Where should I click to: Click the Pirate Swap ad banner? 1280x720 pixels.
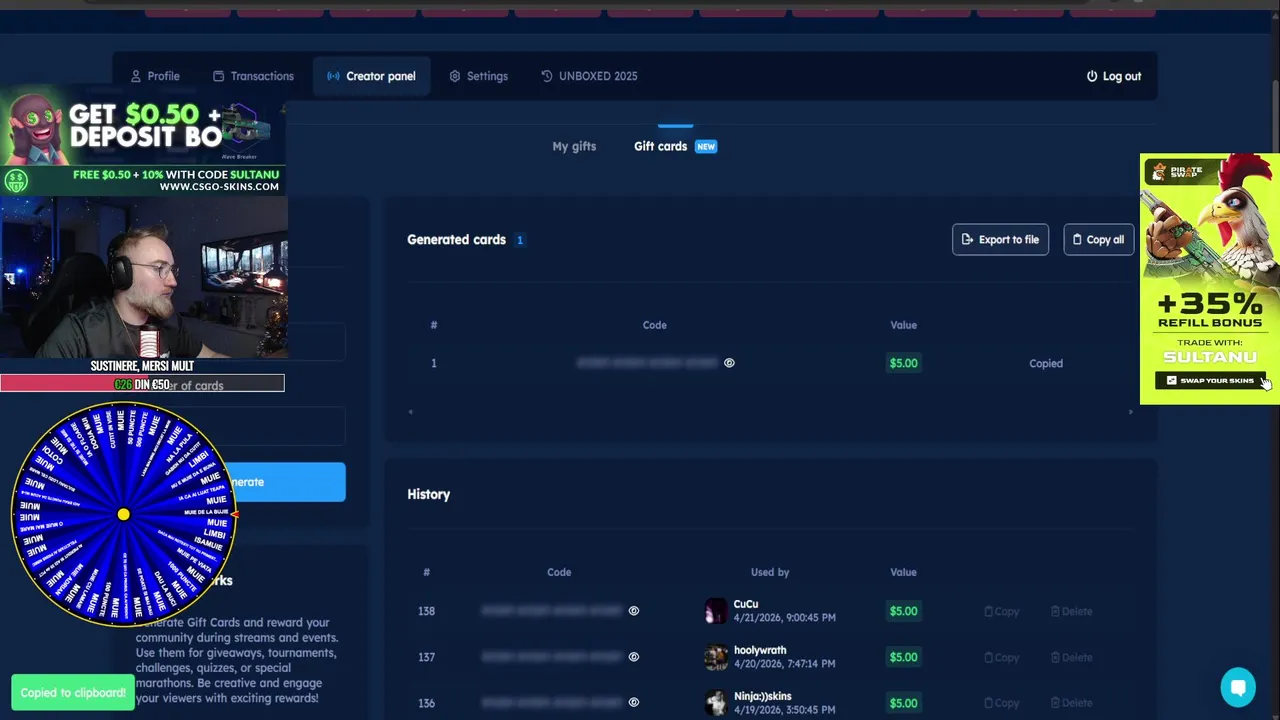point(1210,278)
